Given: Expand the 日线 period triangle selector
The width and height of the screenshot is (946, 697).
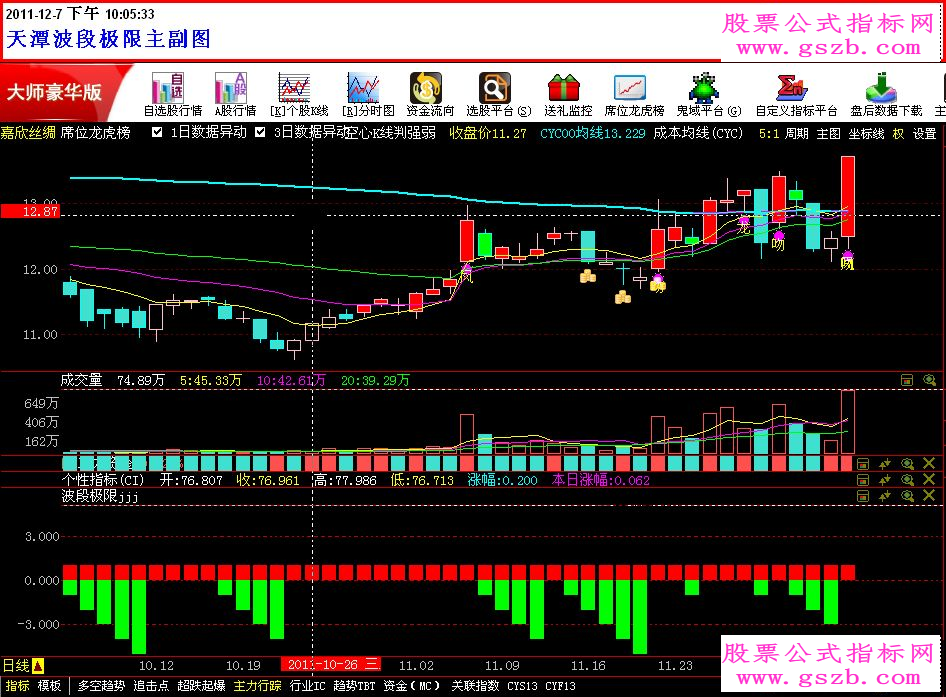Looking at the screenshot, I should [38, 666].
